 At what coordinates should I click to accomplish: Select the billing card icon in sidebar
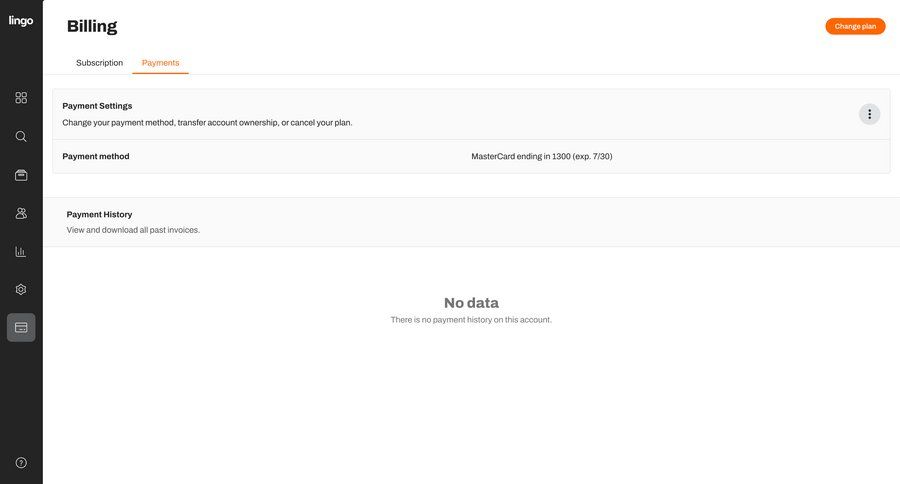pos(21,327)
